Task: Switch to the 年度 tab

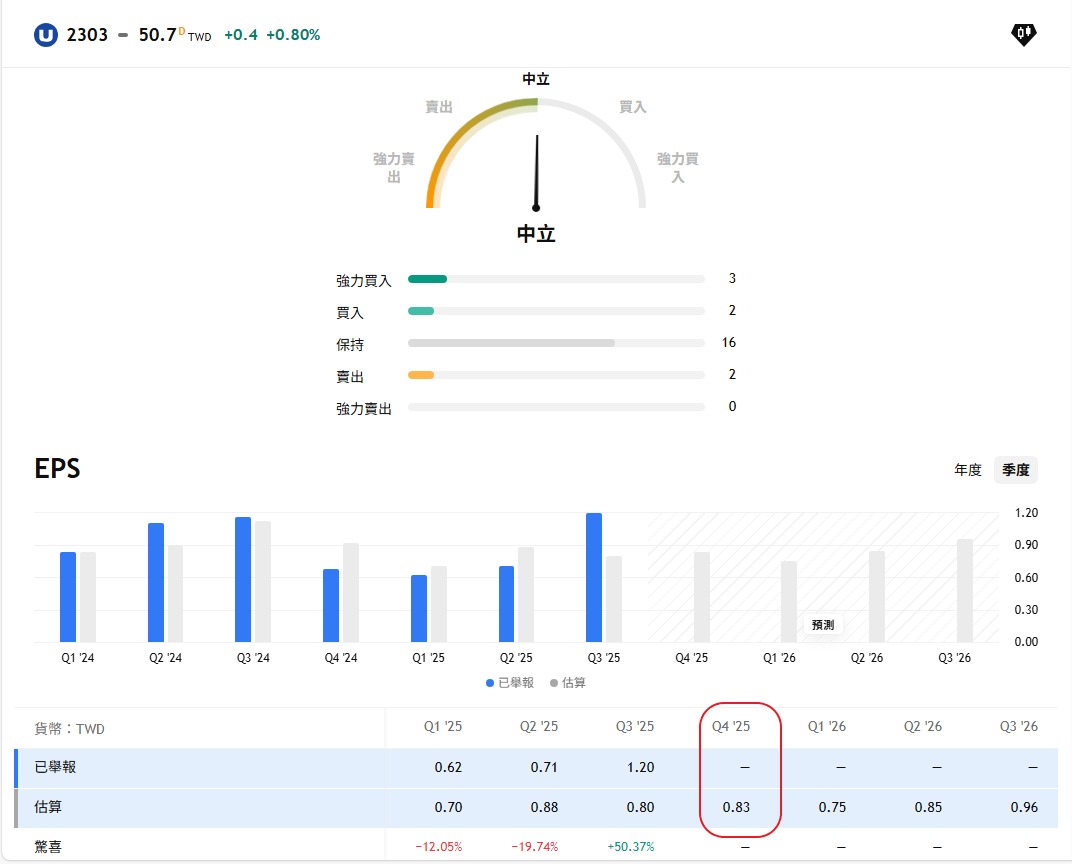Action: coord(967,469)
